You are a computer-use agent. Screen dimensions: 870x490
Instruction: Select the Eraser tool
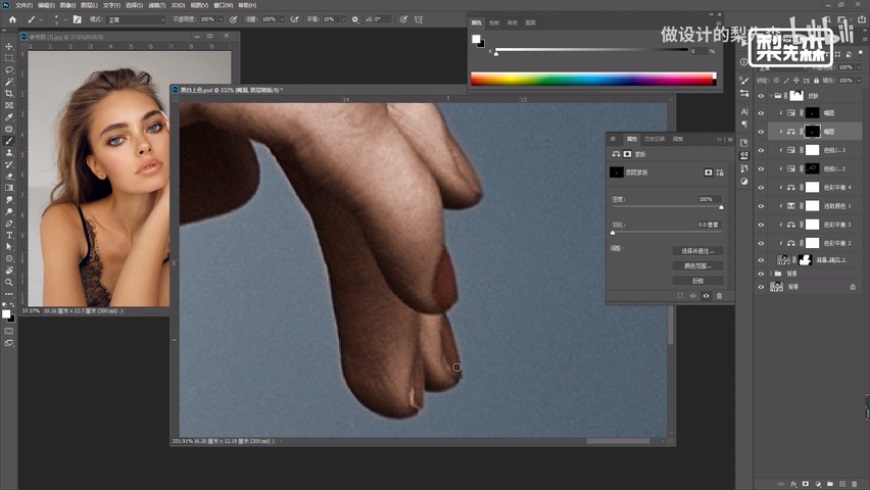pyautogui.click(x=9, y=176)
